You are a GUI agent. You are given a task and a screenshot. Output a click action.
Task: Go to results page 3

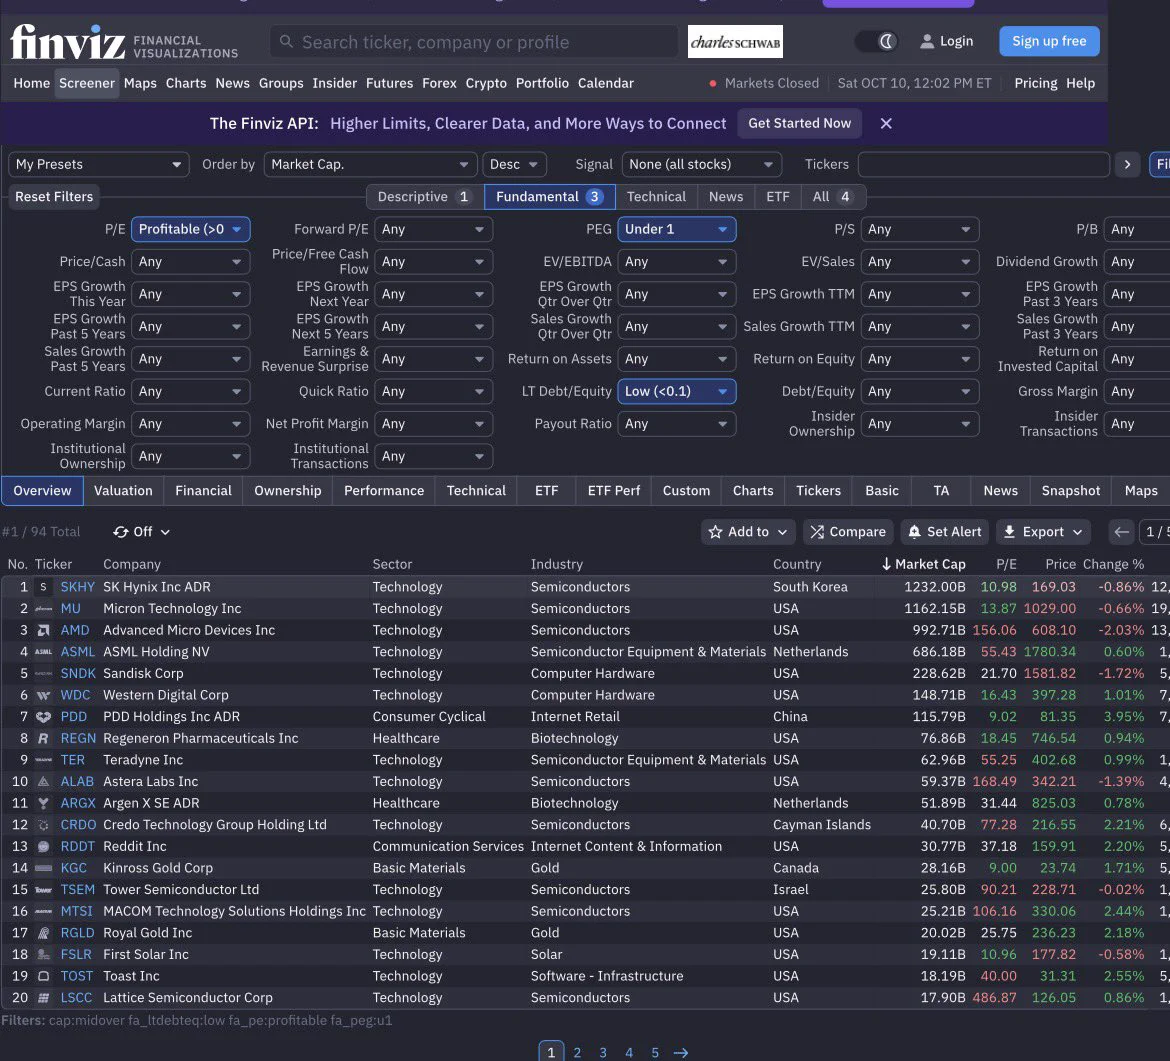[603, 1052]
